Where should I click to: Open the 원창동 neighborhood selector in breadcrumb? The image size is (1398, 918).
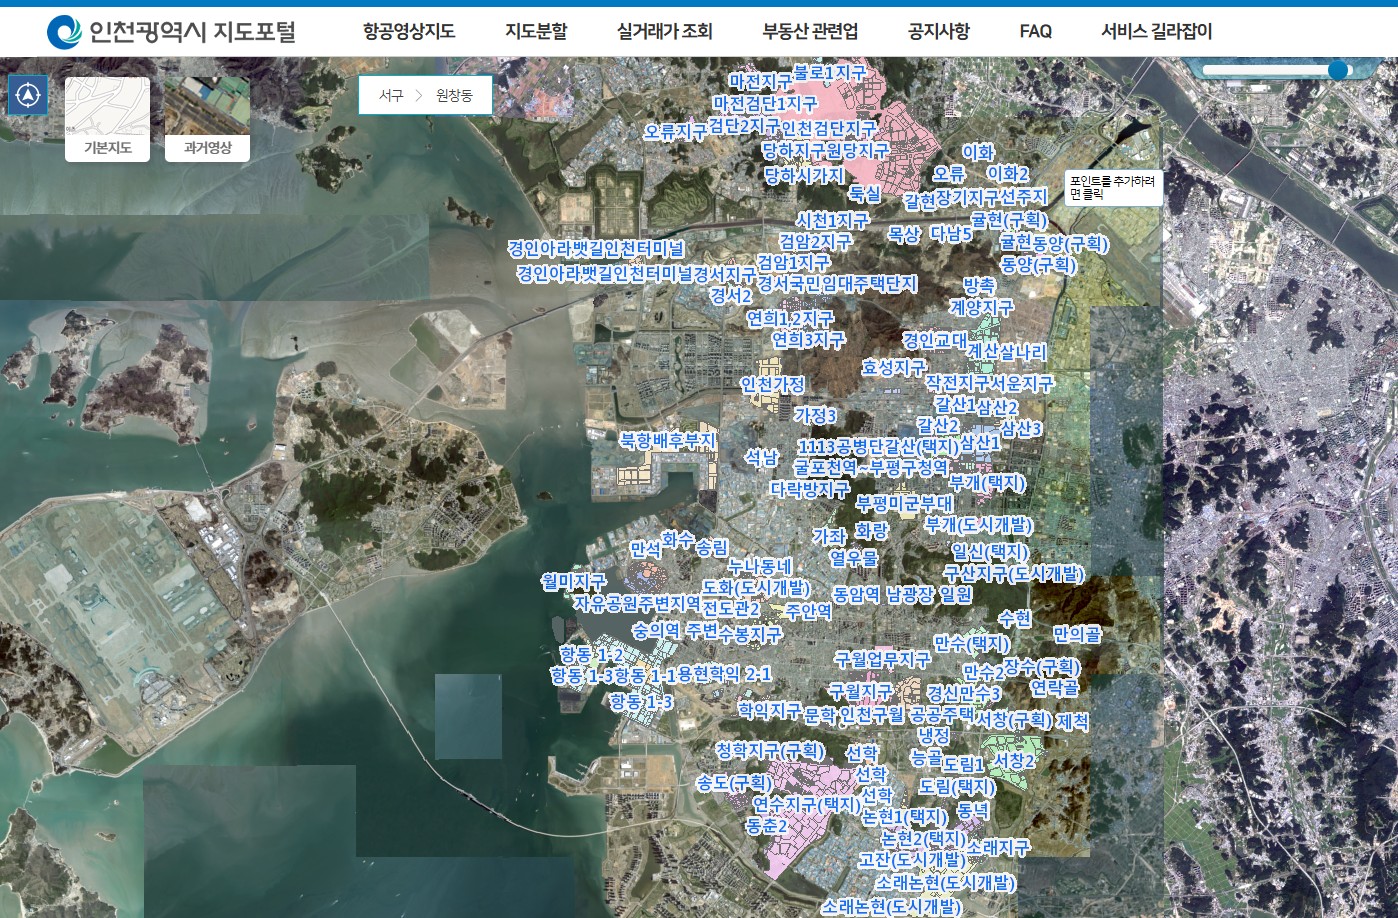(453, 95)
